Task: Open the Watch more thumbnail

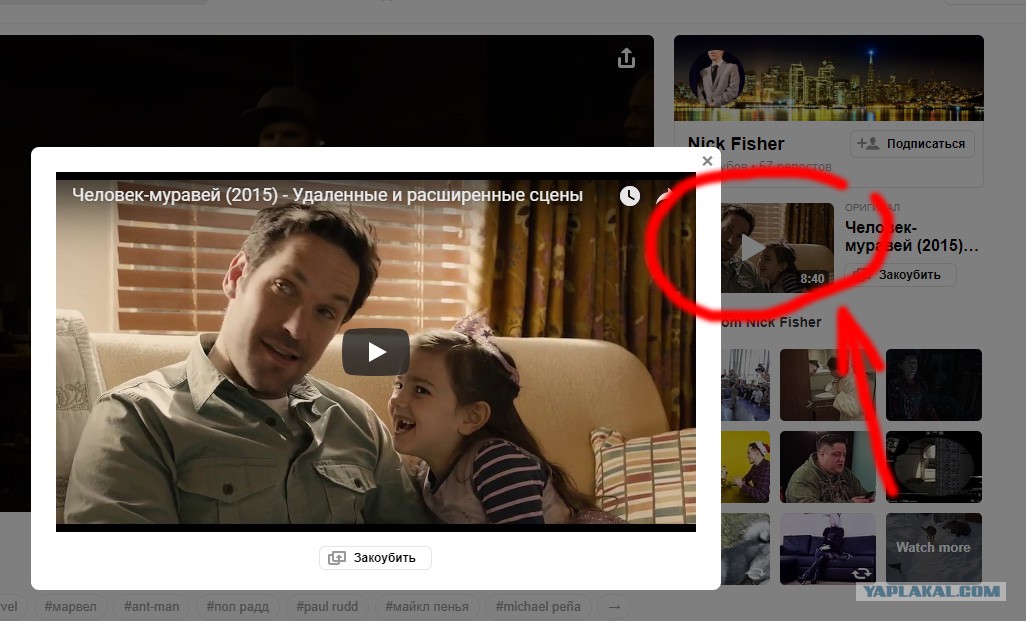Action: [x=934, y=548]
